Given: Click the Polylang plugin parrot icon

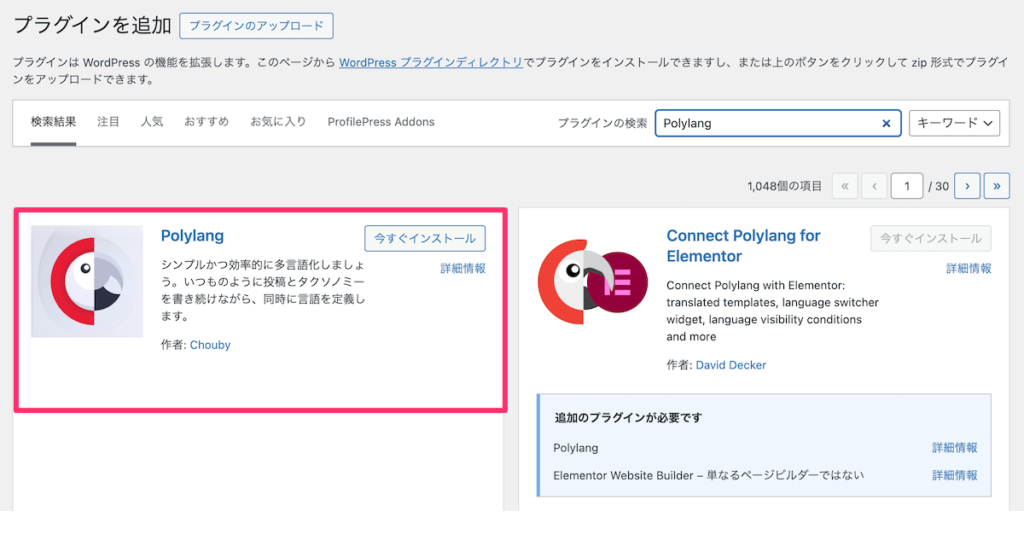Looking at the screenshot, I should pyautogui.click(x=87, y=281).
